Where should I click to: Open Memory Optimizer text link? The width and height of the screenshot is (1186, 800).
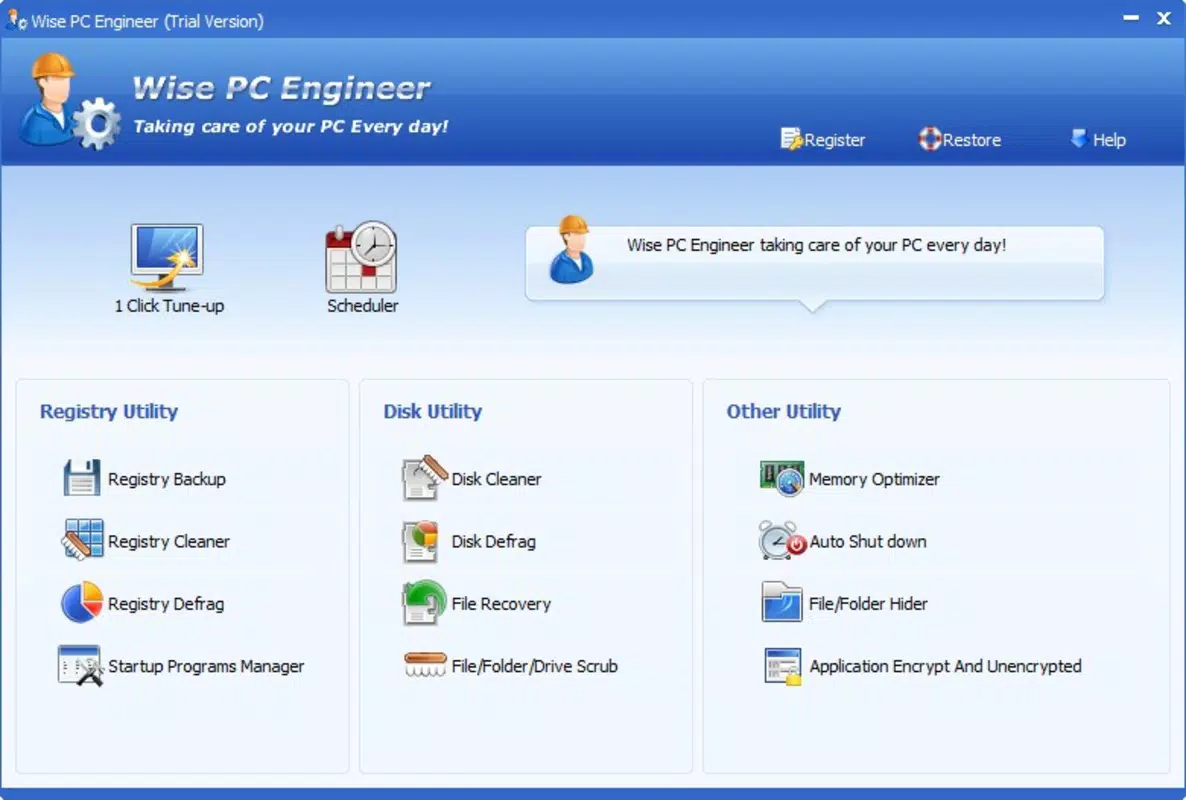874,479
